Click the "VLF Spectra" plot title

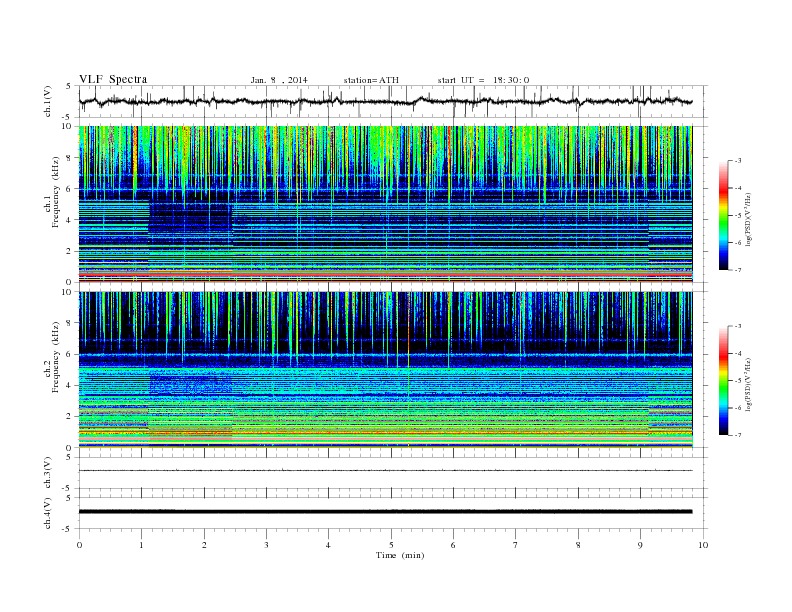(113, 79)
